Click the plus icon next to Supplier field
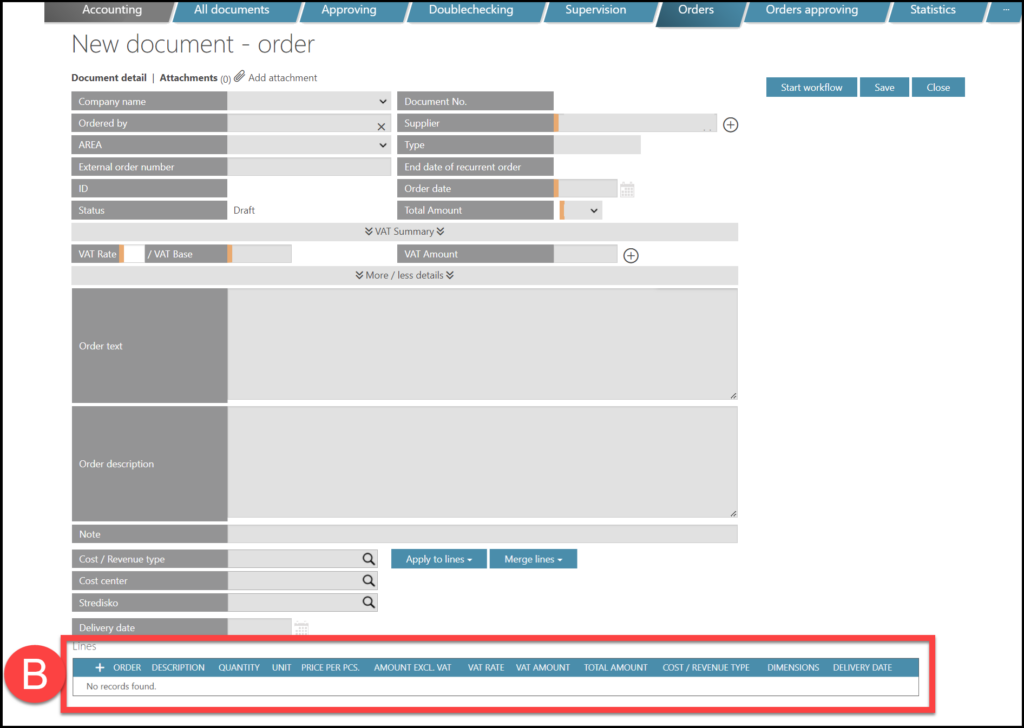This screenshot has width=1024, height=728. point(730,125)
